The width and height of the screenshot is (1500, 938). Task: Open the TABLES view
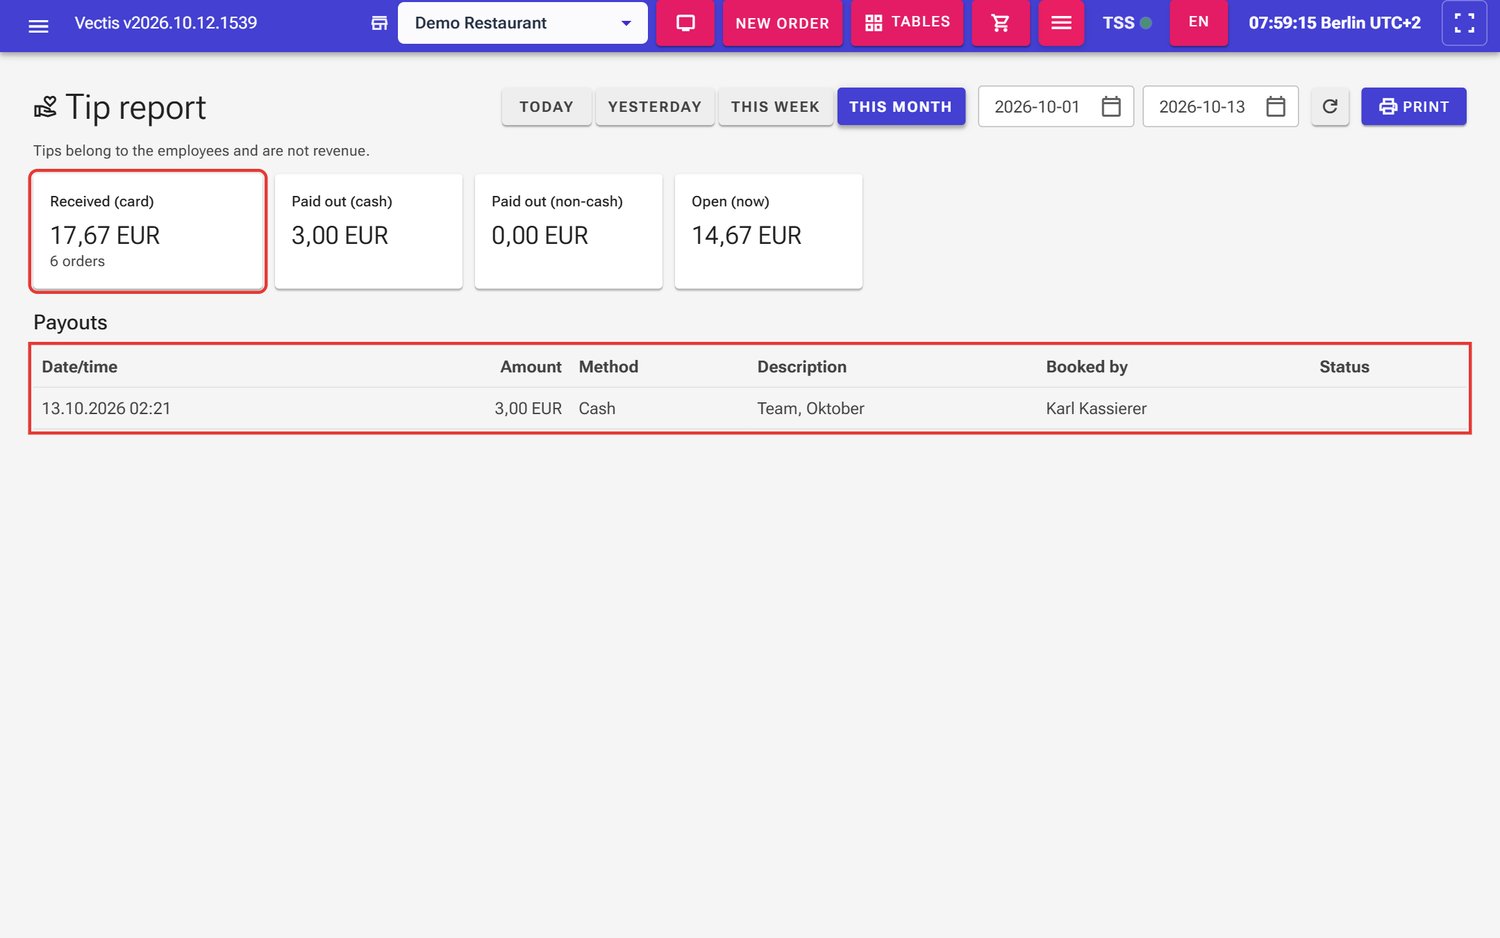907,23
